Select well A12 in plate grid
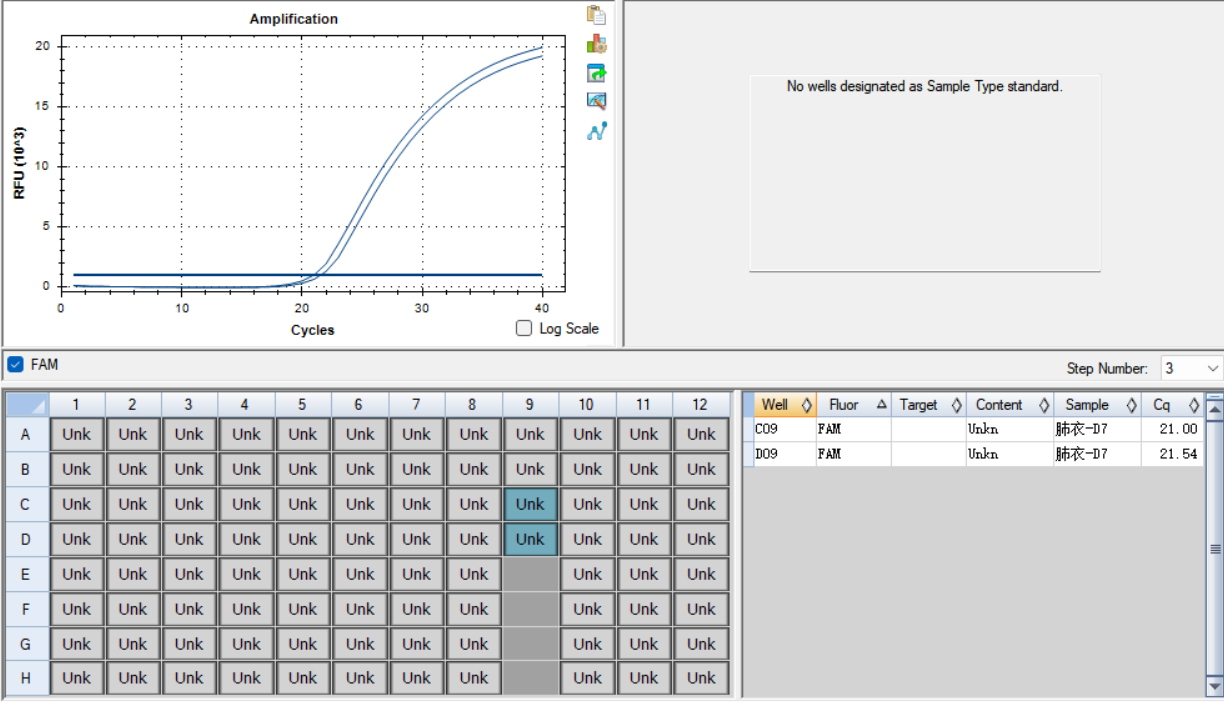This screenshot has width=1224, height=702. click(x=701, y=434)
